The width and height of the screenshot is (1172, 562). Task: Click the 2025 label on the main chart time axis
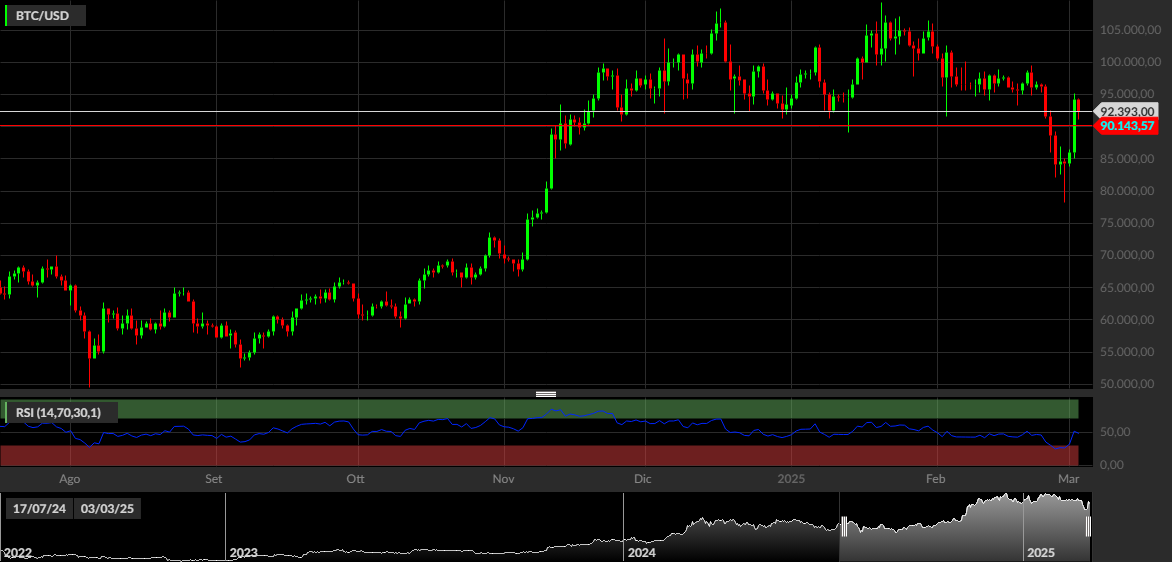789,478
